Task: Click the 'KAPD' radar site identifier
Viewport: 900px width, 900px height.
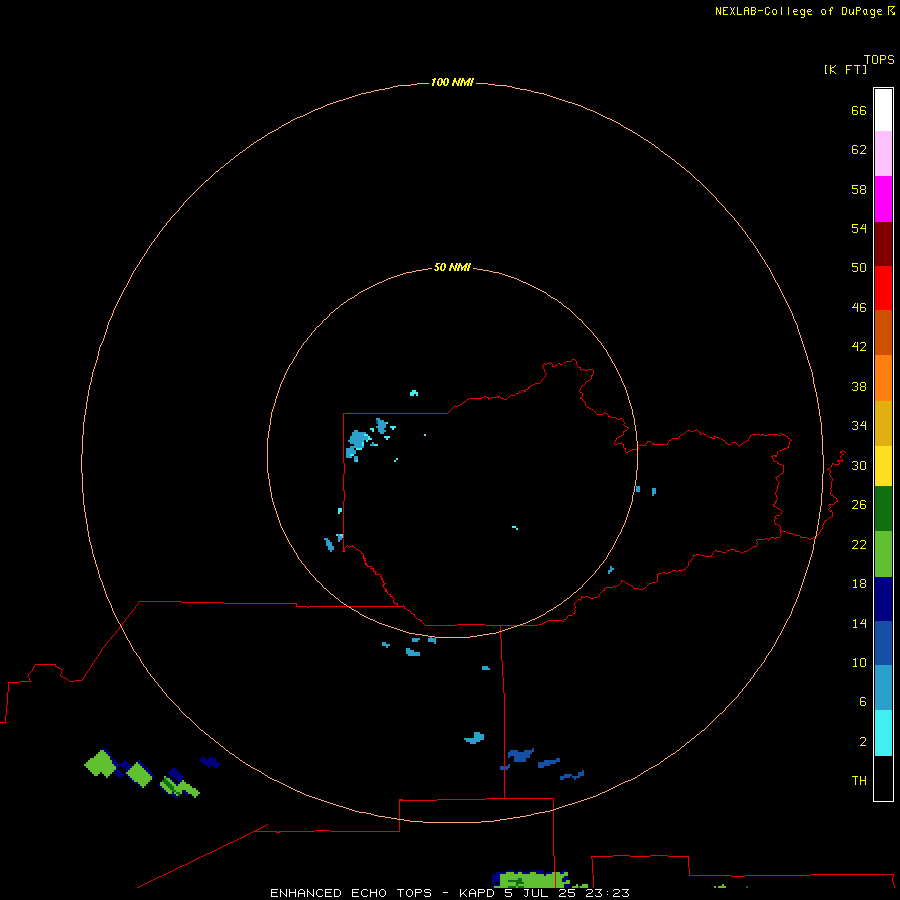Action: point(476,893)
